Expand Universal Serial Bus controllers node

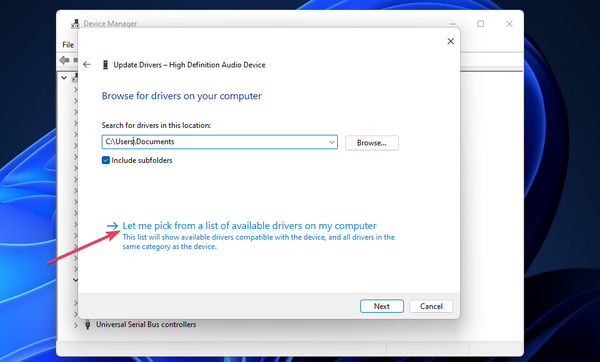tap(75, 325)
